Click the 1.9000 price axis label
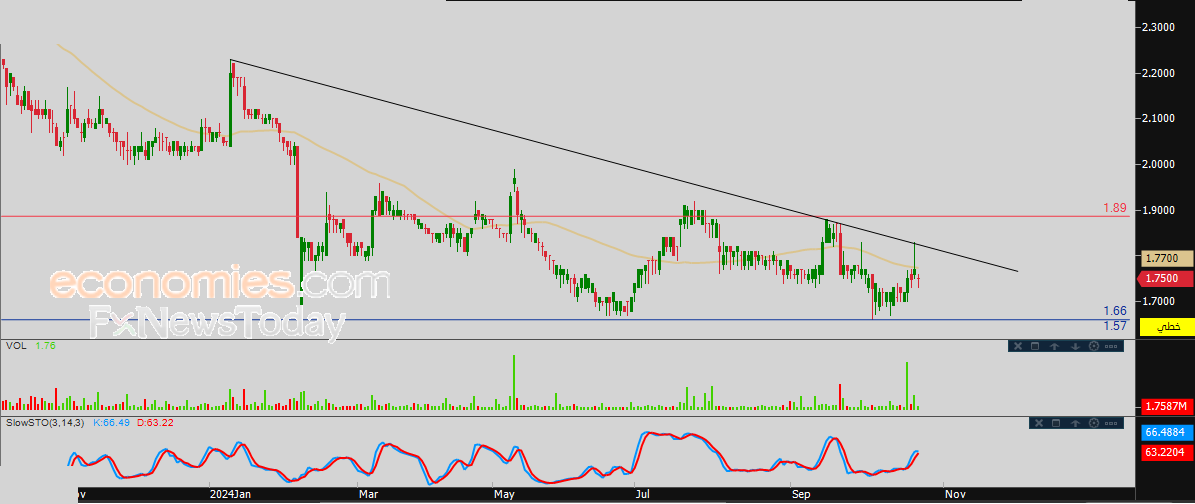 (x=1157, y=210)
